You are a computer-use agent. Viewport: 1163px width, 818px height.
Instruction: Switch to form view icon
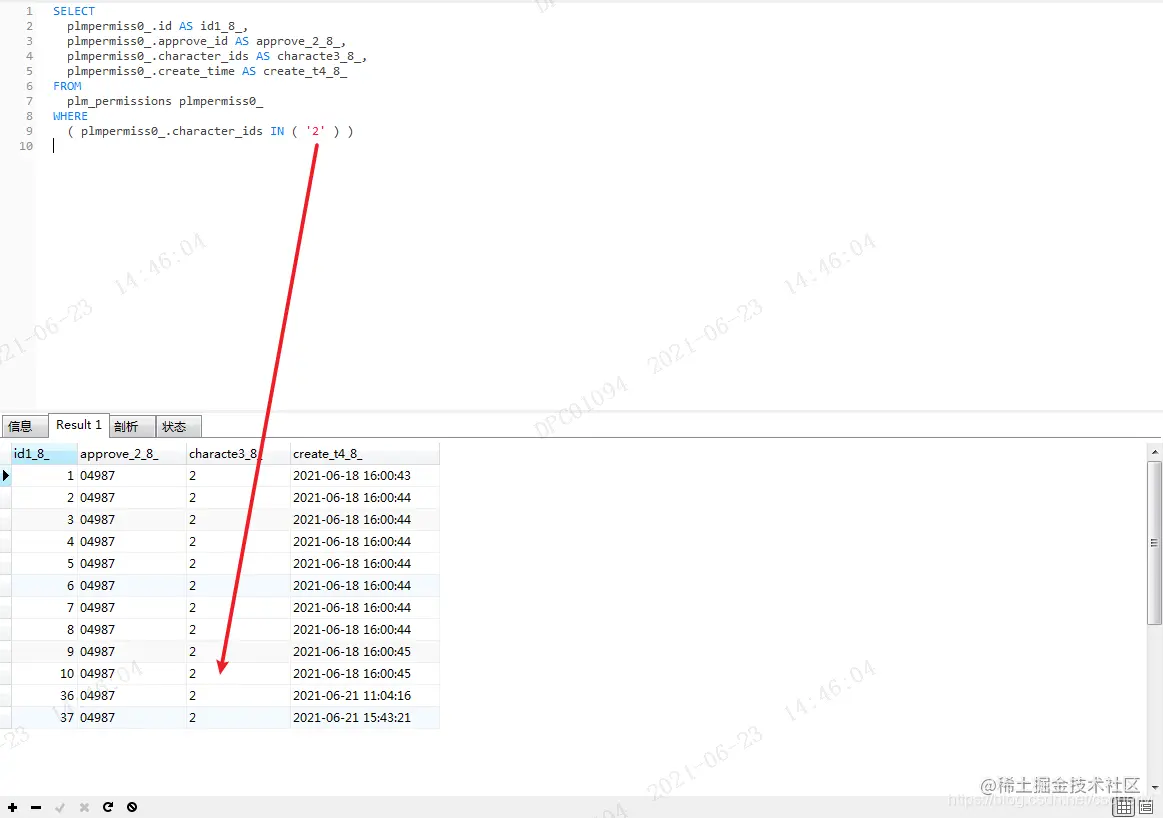(1146, 807)
